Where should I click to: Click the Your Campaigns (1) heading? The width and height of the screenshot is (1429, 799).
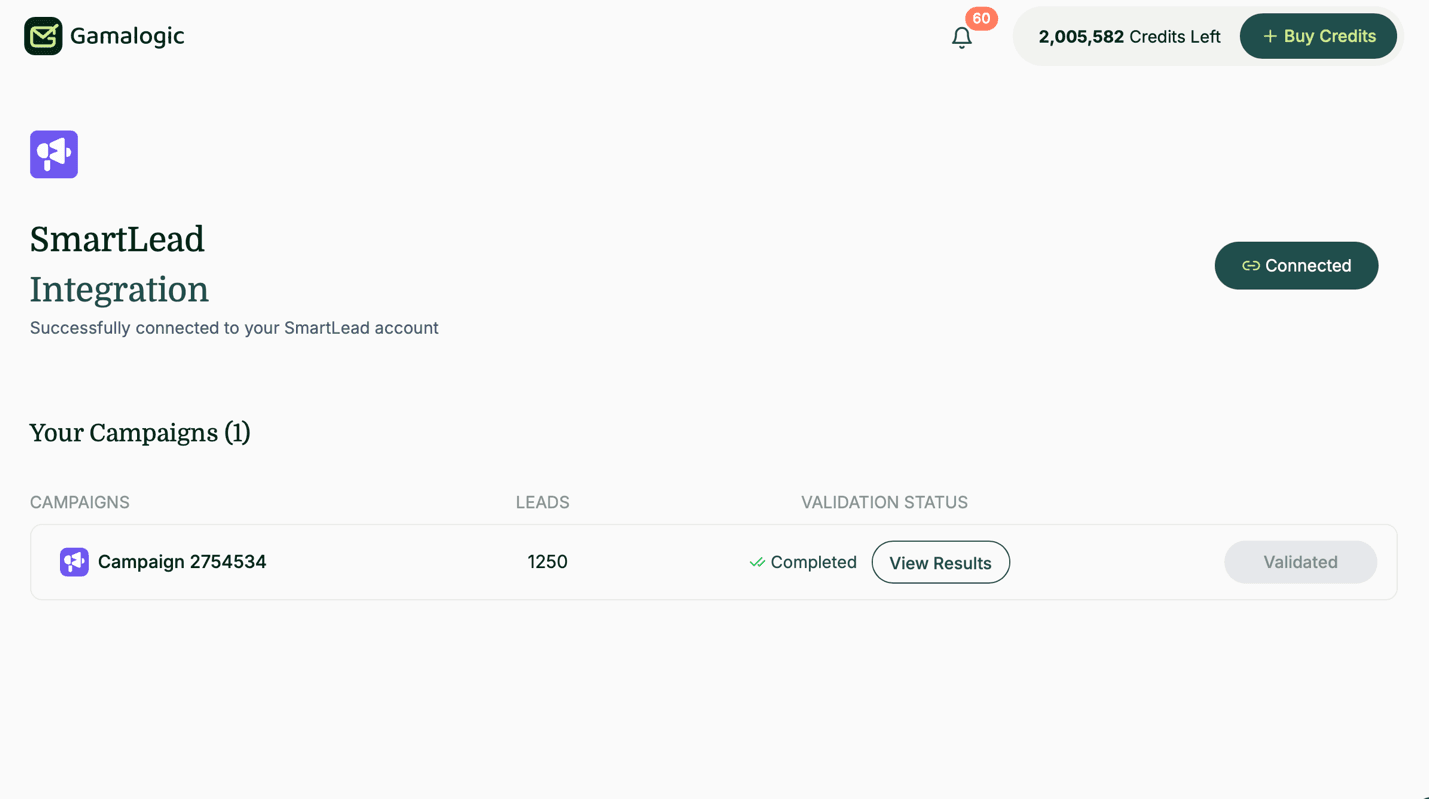[140, 432]
